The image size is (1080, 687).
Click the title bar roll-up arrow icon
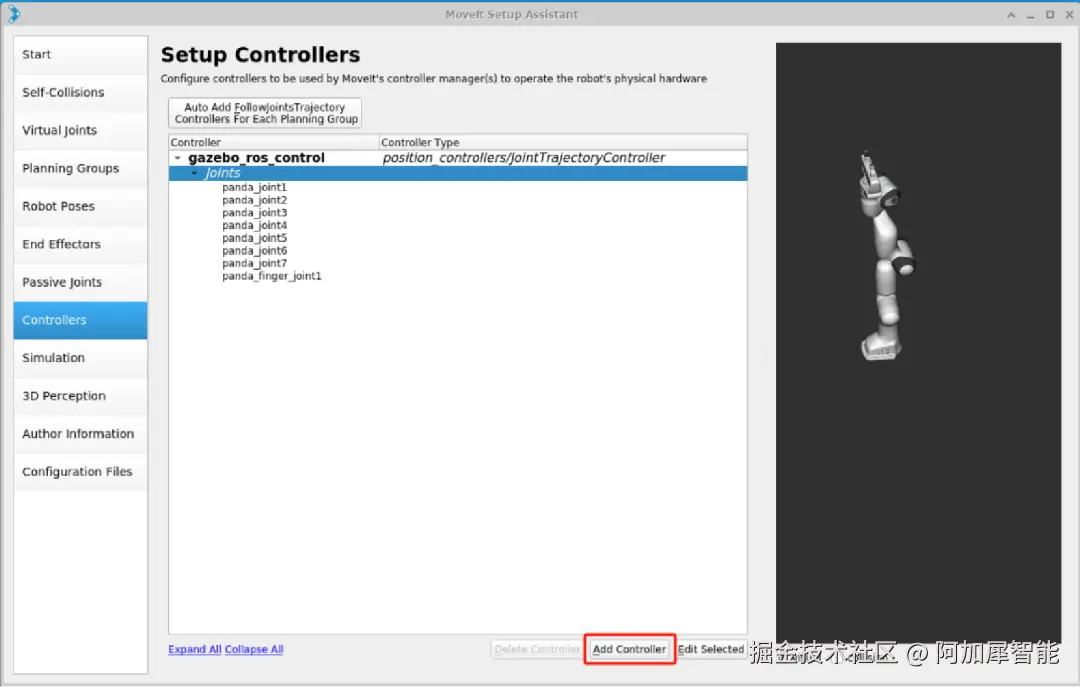[1011, 14]
